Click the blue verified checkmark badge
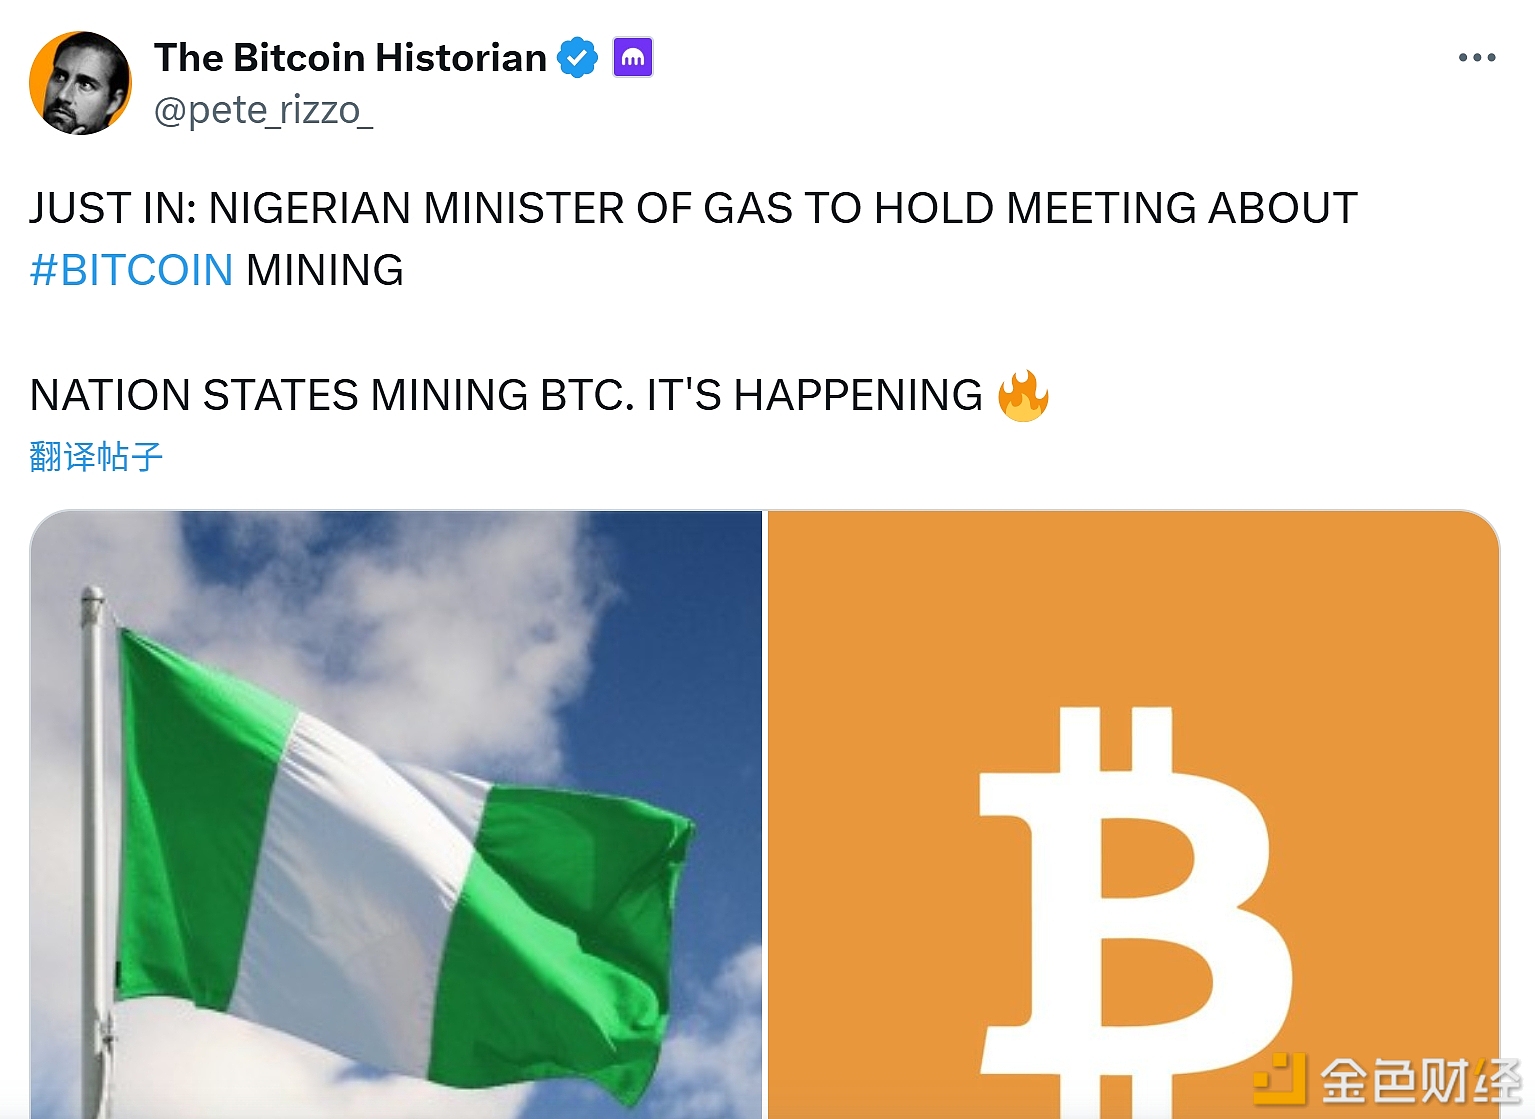This screenshot has height=1119, width=1535. click(577, 58)
